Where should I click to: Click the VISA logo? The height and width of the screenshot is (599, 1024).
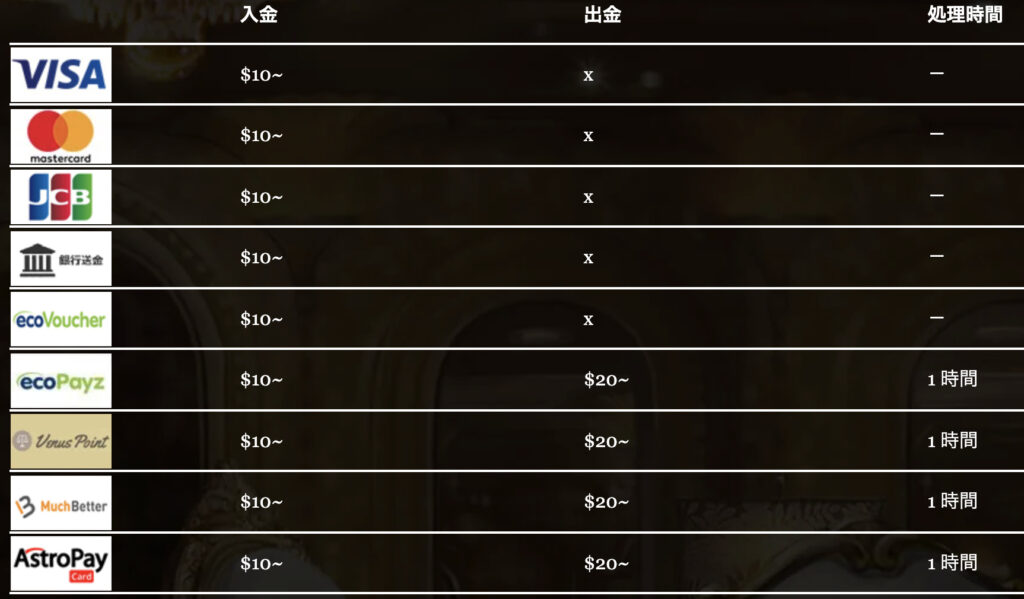pos(61,74)
